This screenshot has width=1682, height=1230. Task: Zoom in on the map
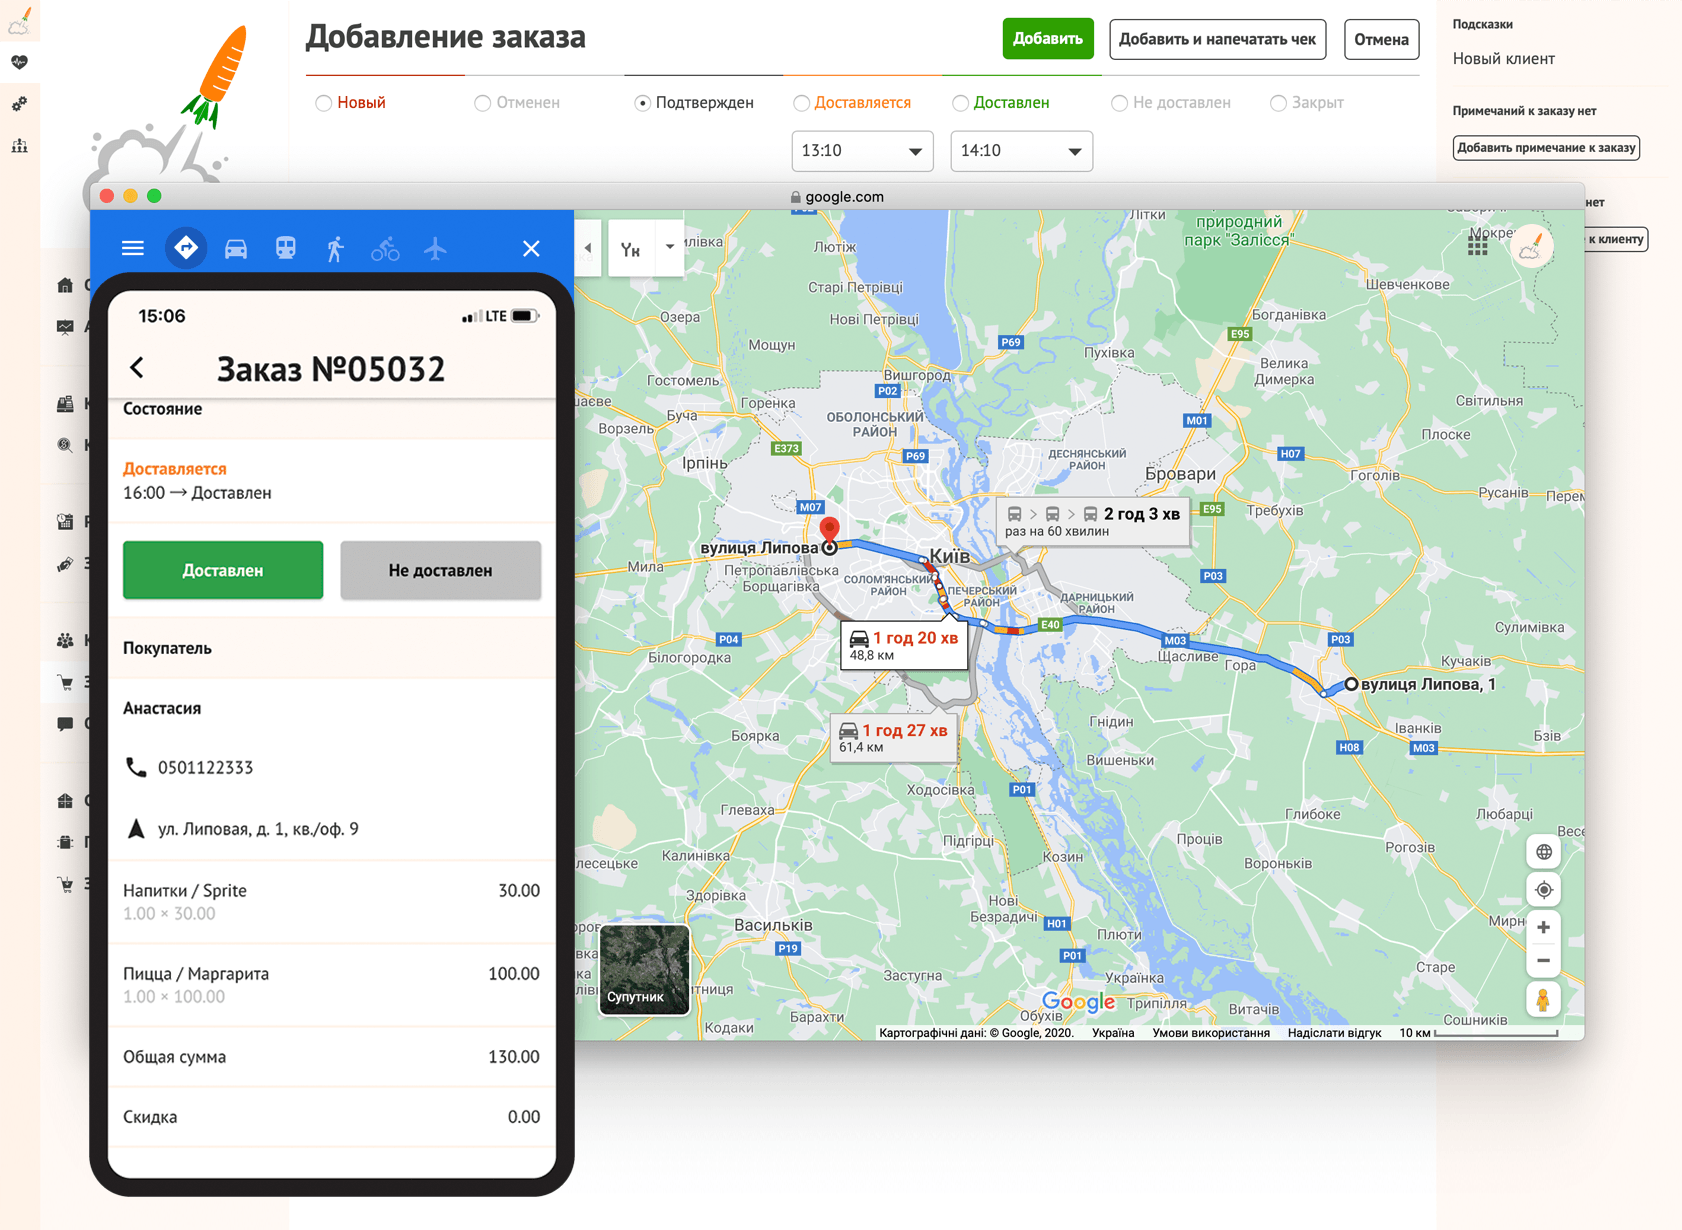pyautogui.click(x=1544, y=927)
